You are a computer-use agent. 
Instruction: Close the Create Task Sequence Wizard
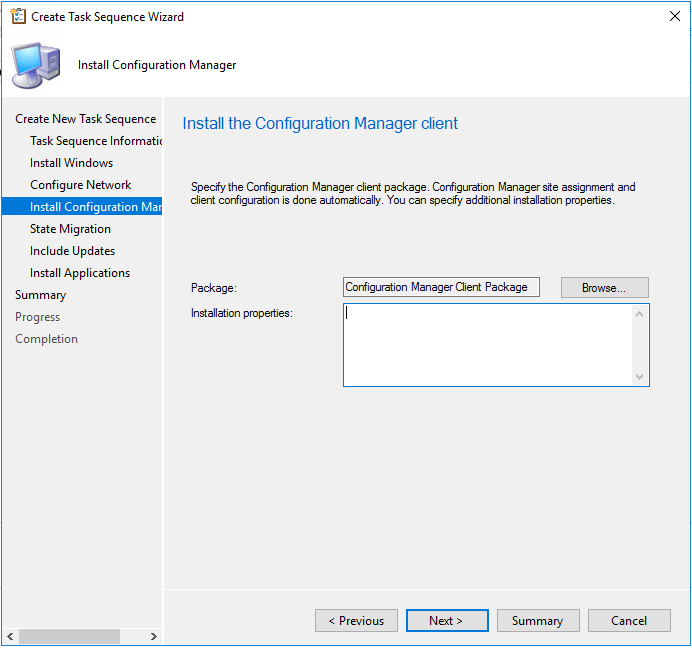[x=674, y=16]
